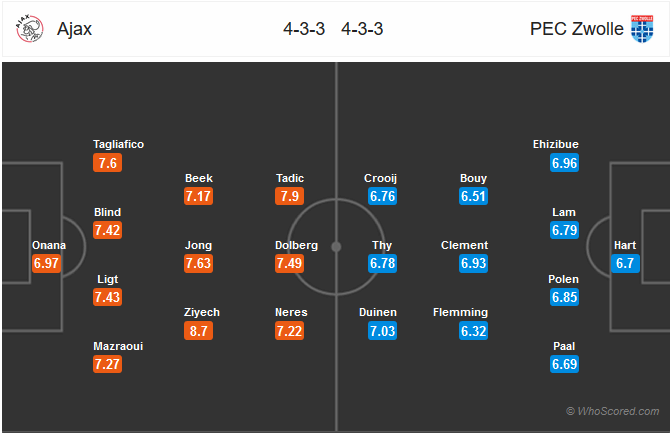Select Tadic's 7.9 rating badge
672x433 pixels.
pos(289,196)
